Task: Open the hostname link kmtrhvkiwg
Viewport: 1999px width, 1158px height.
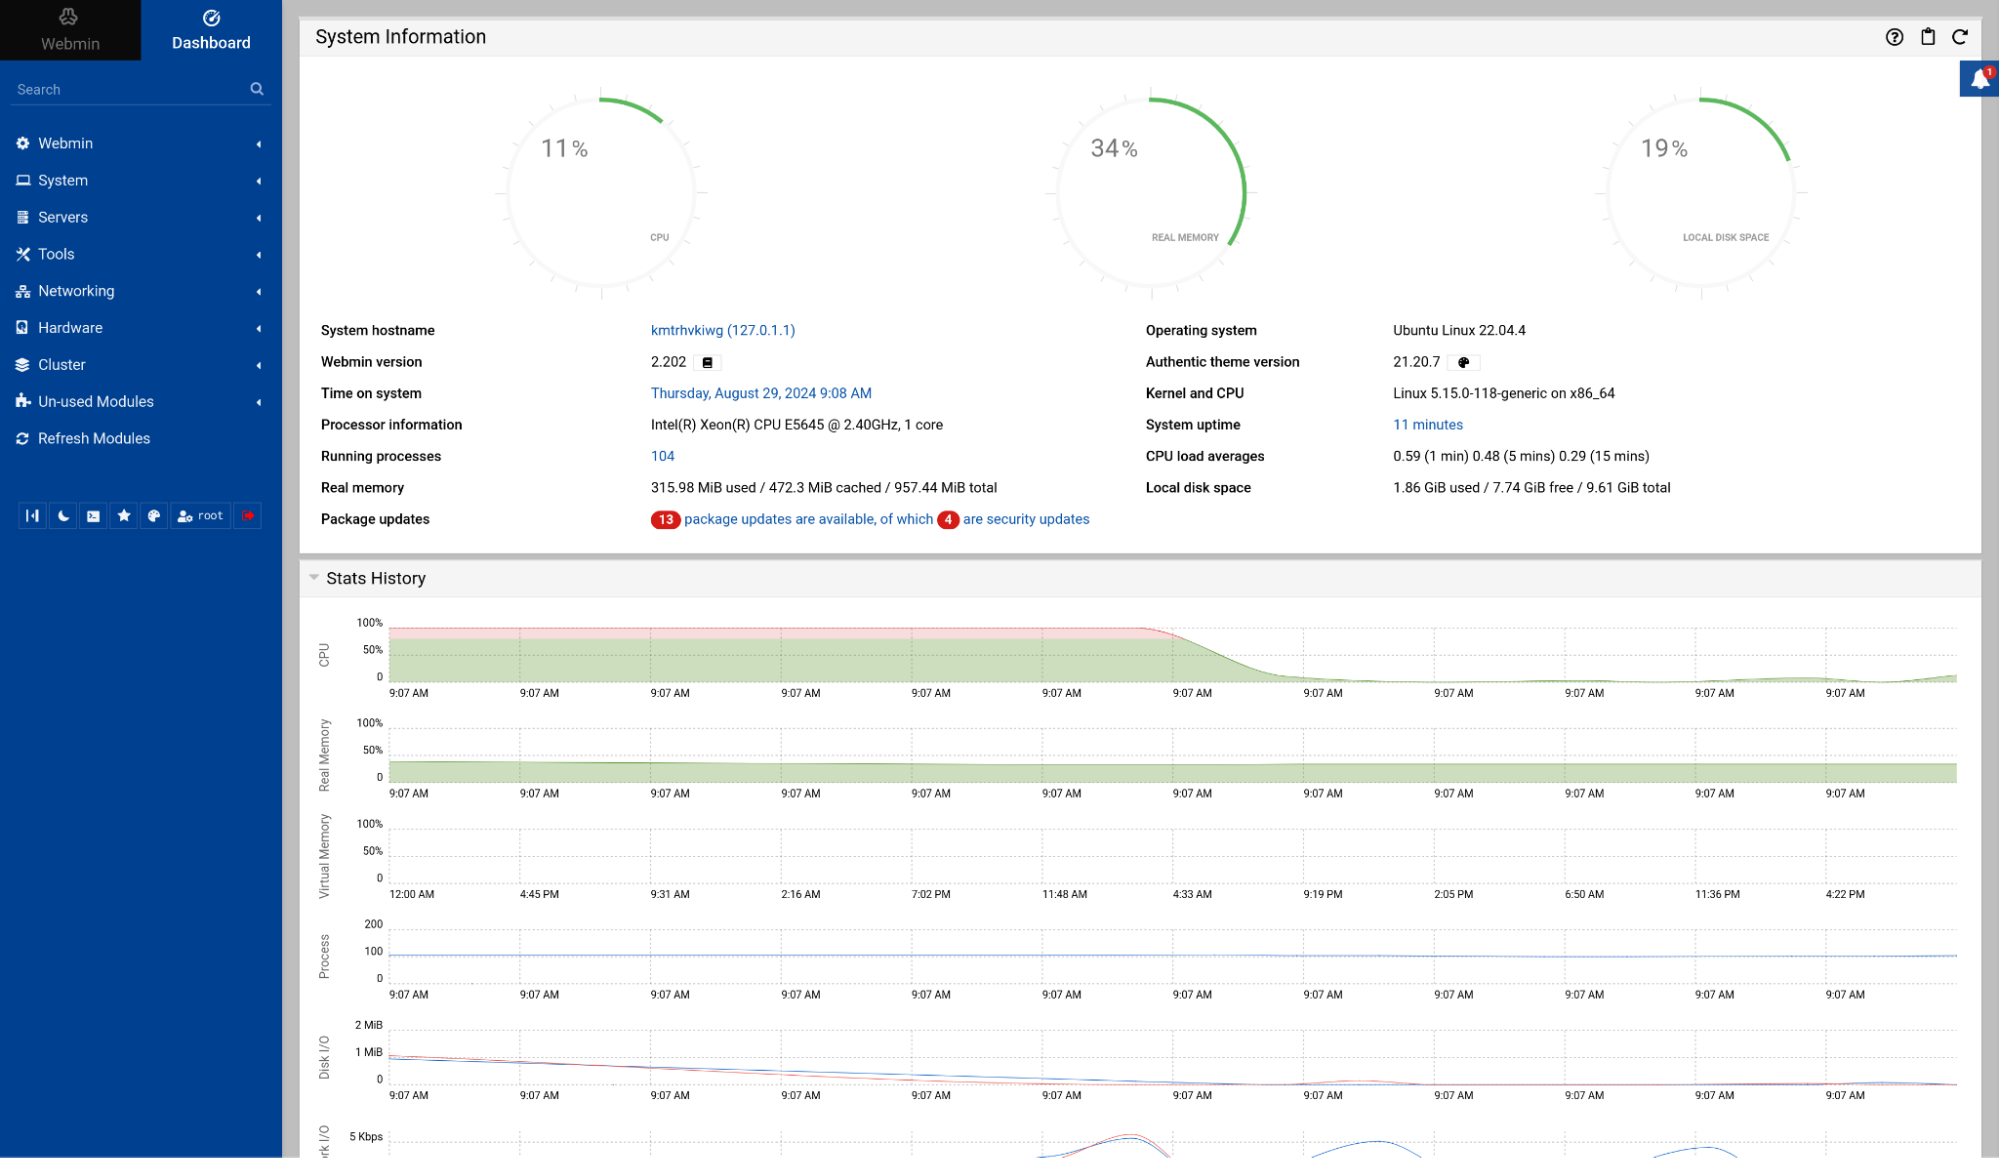Action: pyautogui.click(x=722, y=331)
